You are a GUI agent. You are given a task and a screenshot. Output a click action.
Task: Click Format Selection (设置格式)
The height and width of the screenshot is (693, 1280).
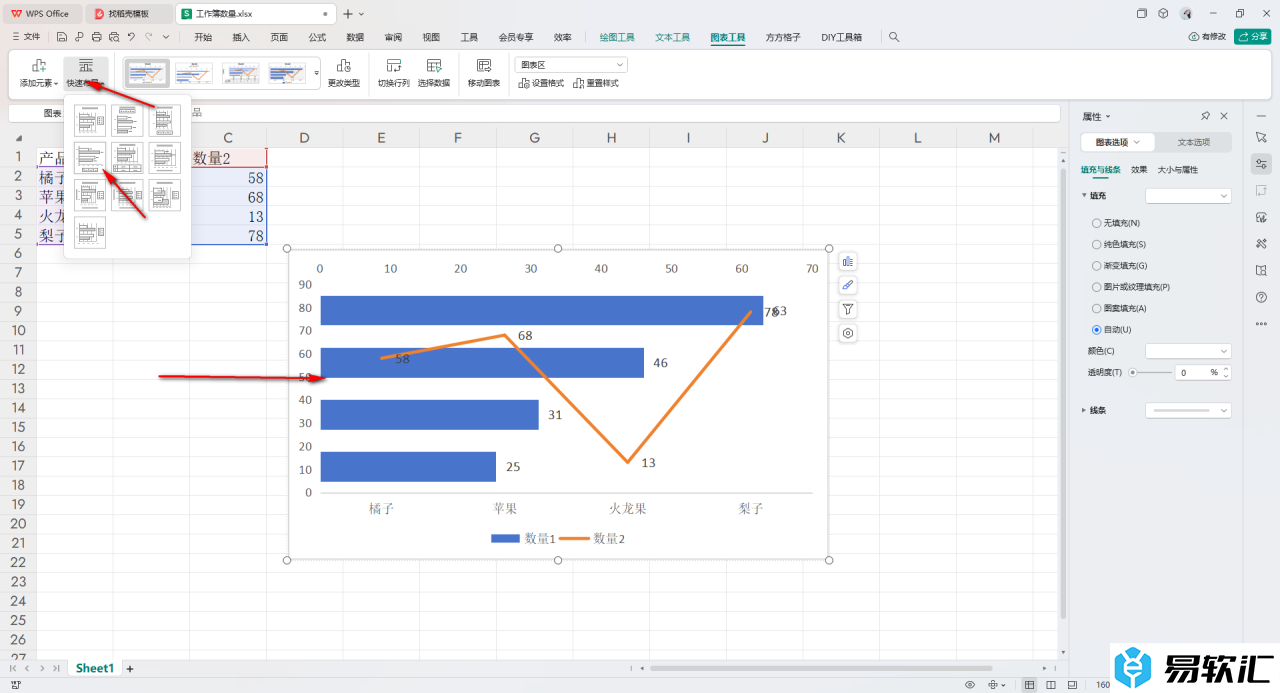click(541, 83)
